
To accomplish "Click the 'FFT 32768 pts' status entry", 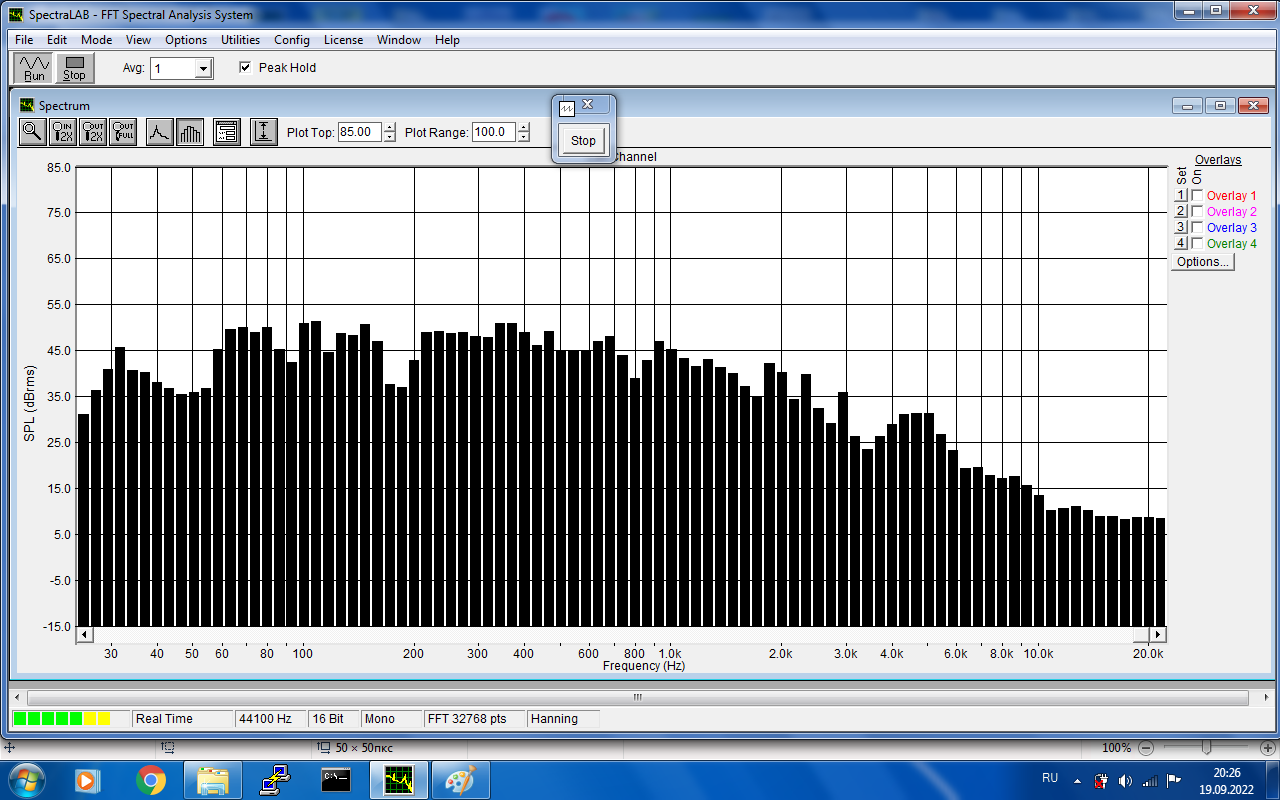I will click(474, 719).
